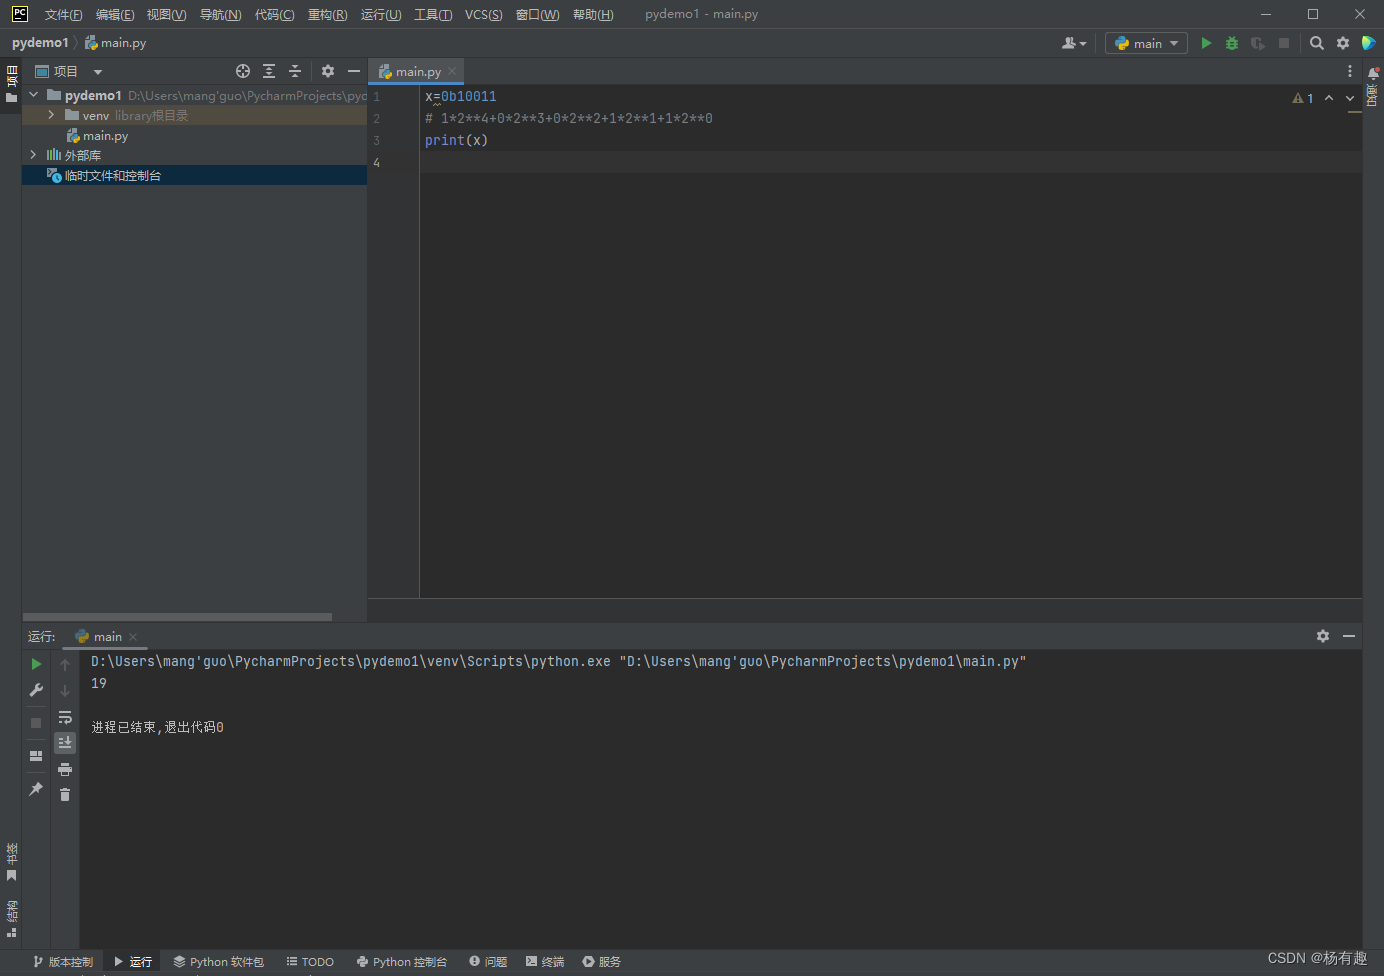The height and width of the screenshot is (976, 1384).
Task: Run the main configuration with green play icon
Action: coord(1206,43)
